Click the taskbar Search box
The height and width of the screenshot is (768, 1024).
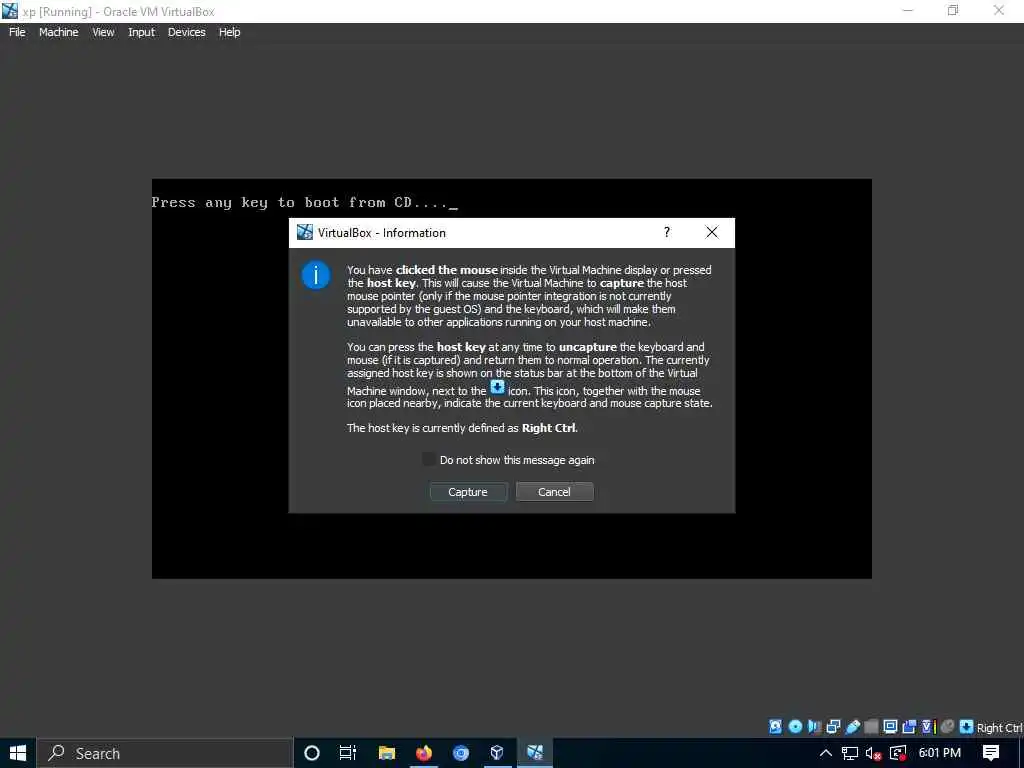[x=165, y=753]
